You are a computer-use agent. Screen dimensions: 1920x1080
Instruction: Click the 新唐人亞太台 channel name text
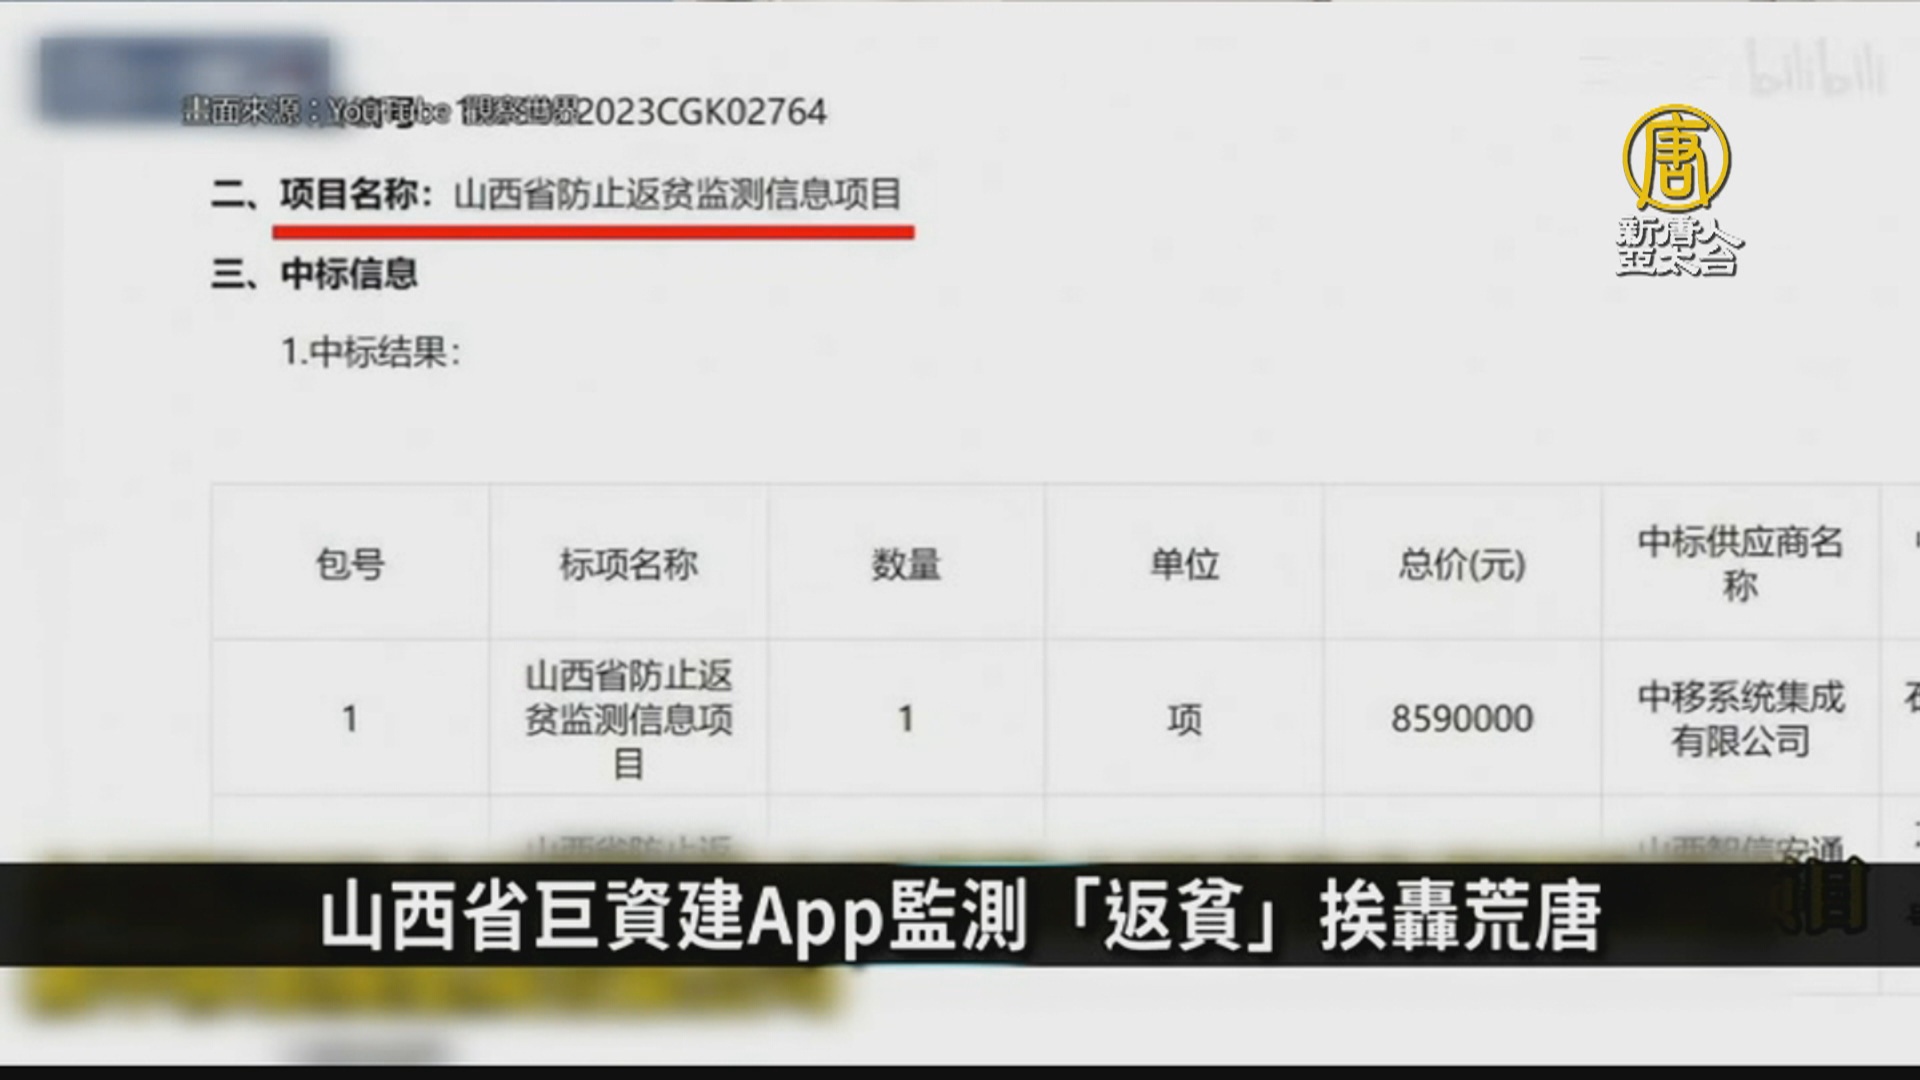click(1678, 246)
